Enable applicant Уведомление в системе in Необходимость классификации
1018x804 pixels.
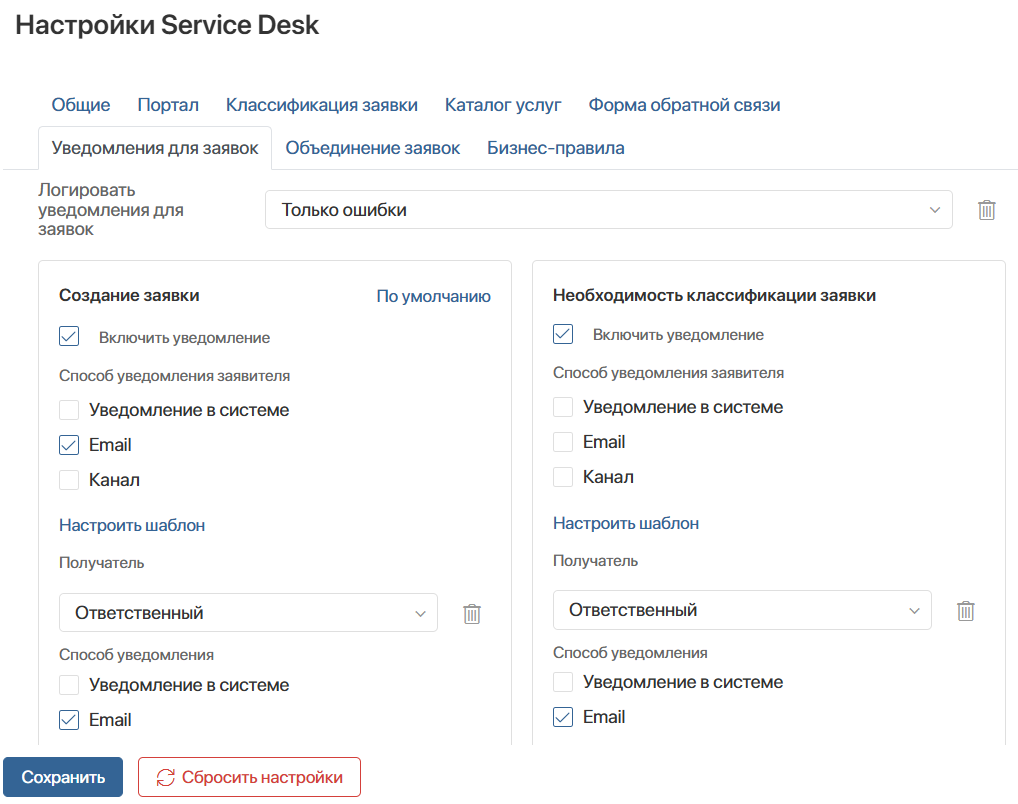tap(563, 407)
